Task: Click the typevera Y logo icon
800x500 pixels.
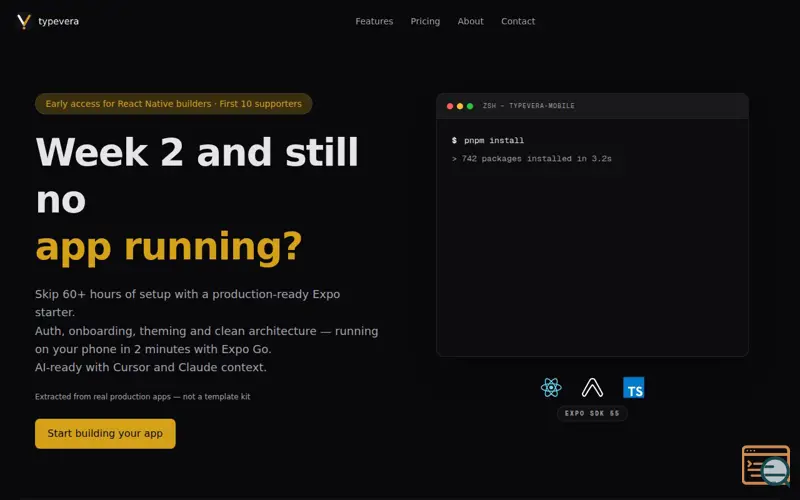Action: coord(23,21)
